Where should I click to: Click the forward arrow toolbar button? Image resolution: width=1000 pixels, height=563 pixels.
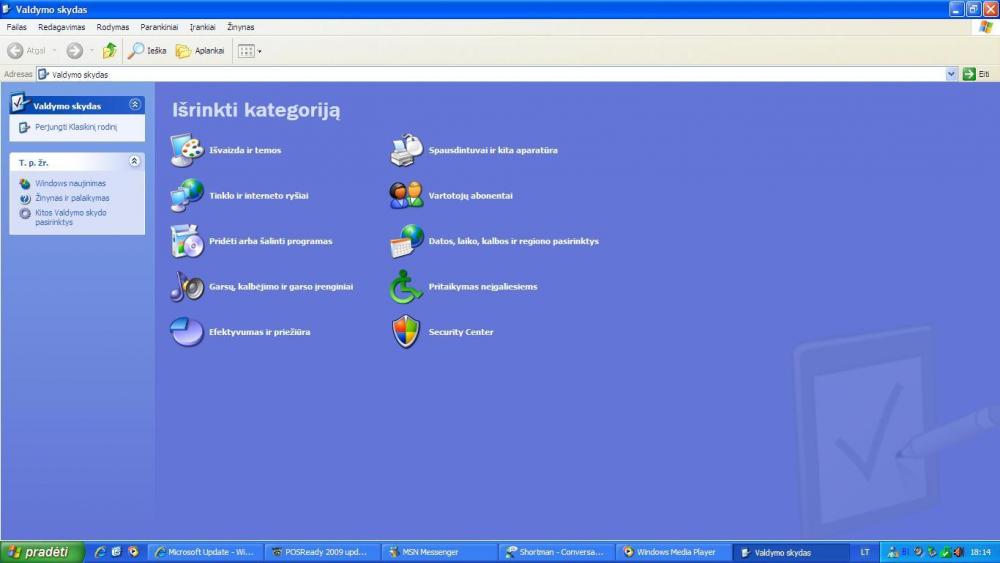point(75,50)
